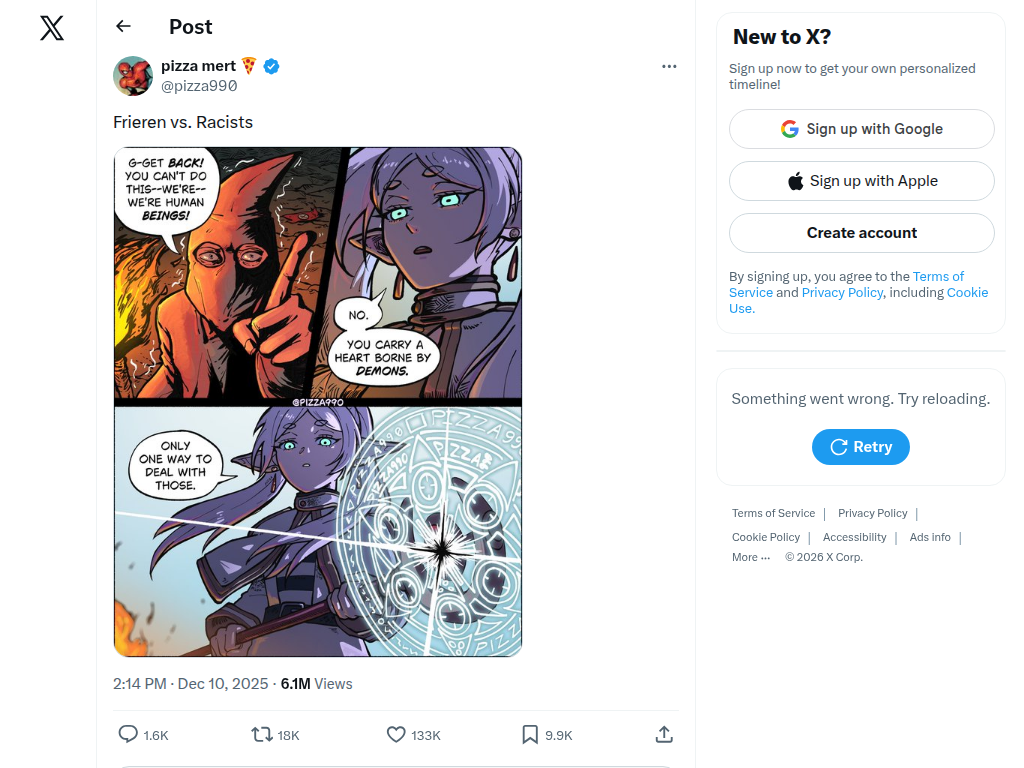Share the post via upload icon

[664, 735]
